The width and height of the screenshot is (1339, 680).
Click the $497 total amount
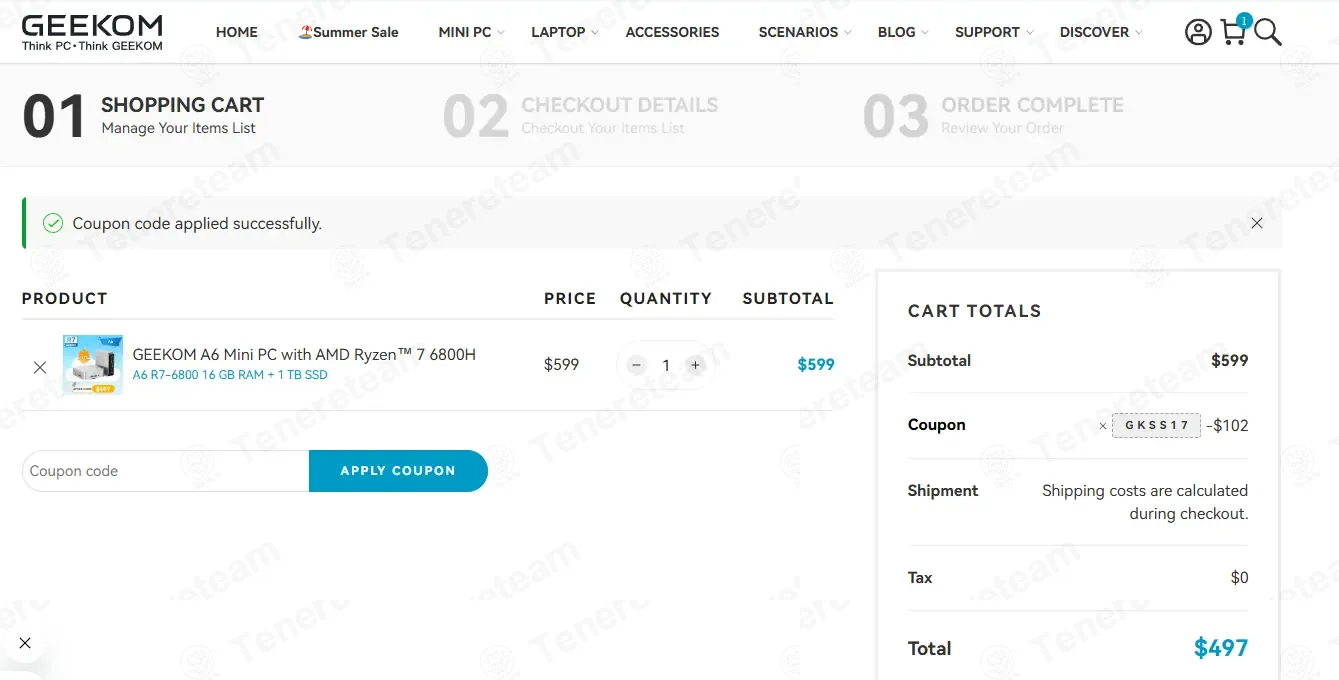tap(1221, 648)
